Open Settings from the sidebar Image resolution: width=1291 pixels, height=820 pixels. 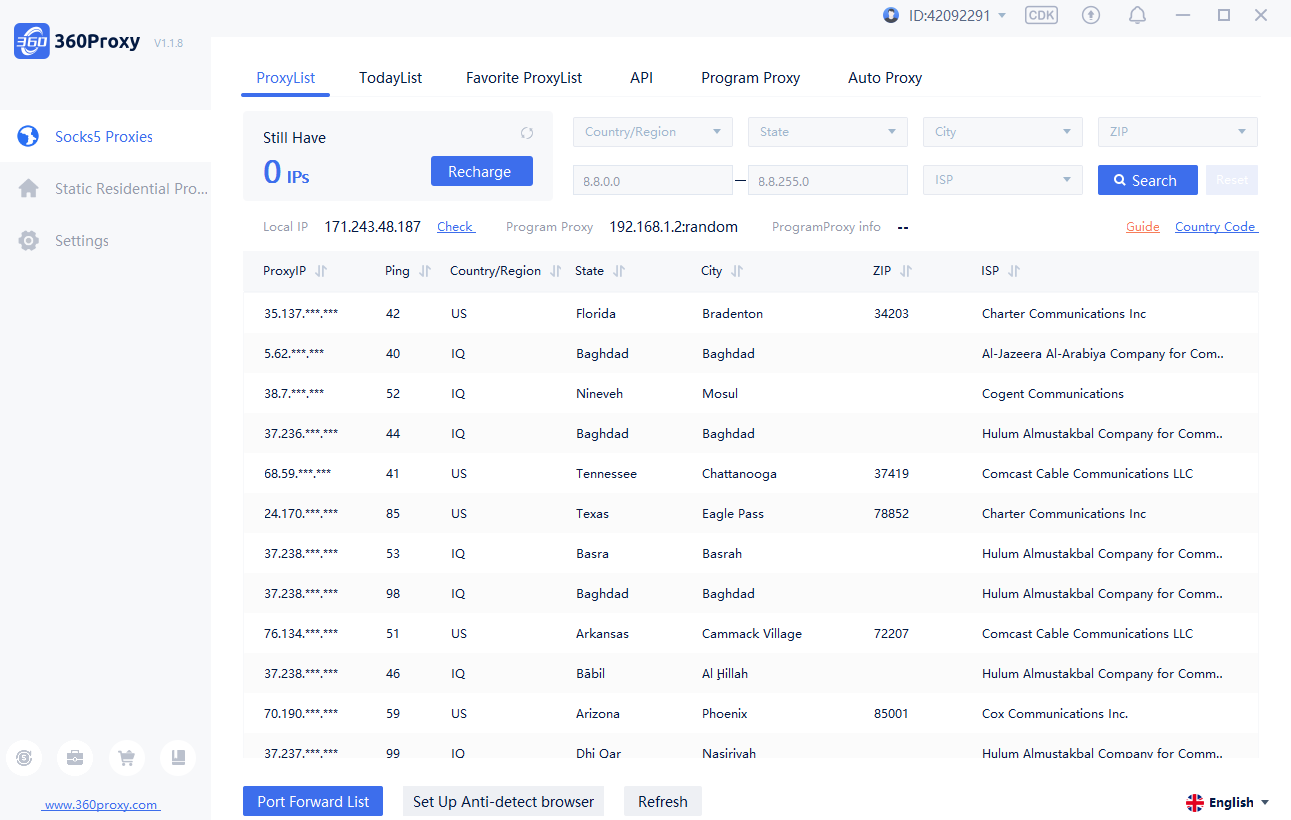pyautogui.click(x=81, y=240)
